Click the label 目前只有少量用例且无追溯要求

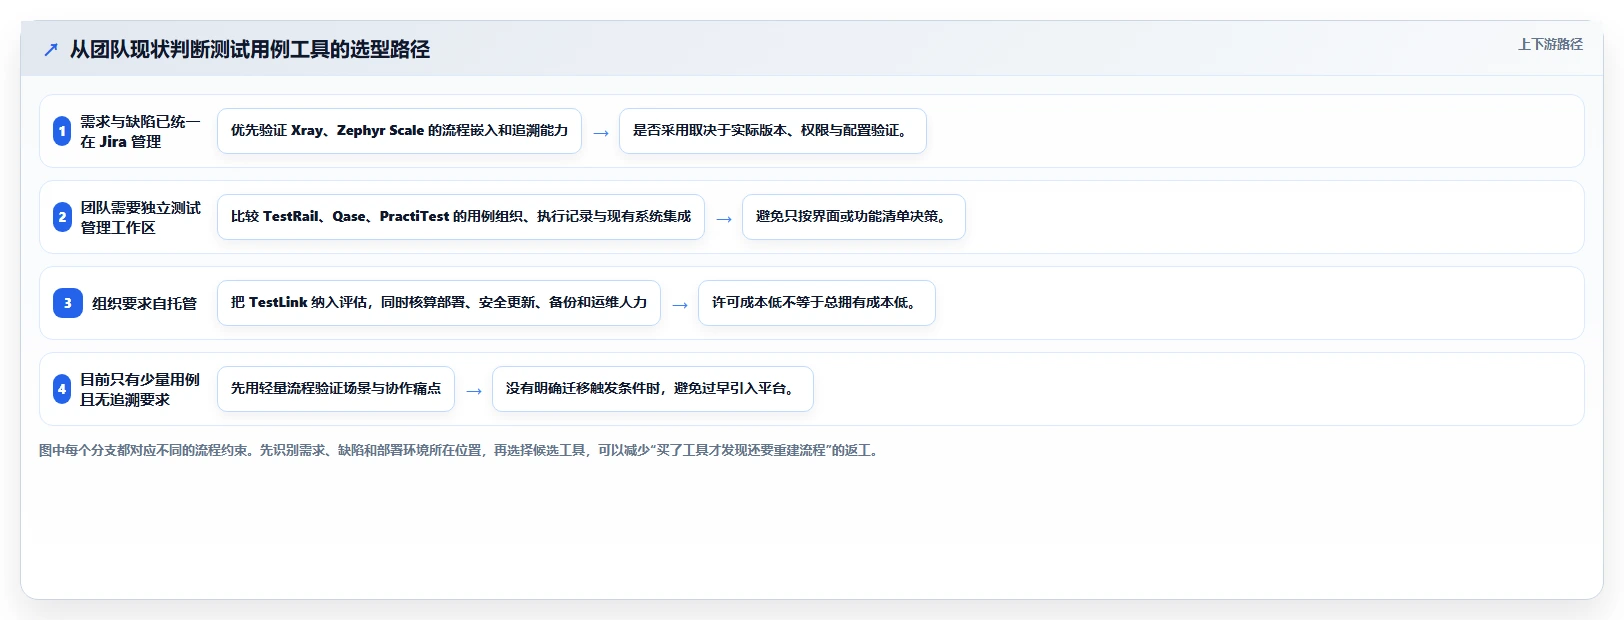tap(140, 389)
